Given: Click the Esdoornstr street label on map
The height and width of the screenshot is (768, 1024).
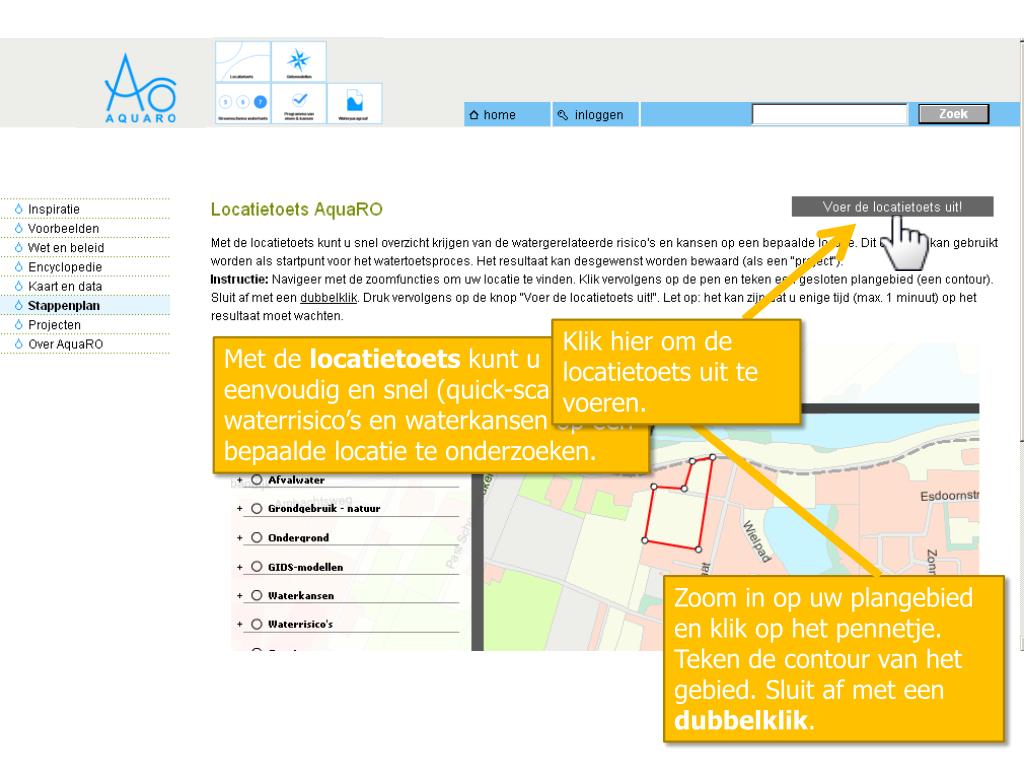Looking at the screenshot, I should [x=950, y=496].
